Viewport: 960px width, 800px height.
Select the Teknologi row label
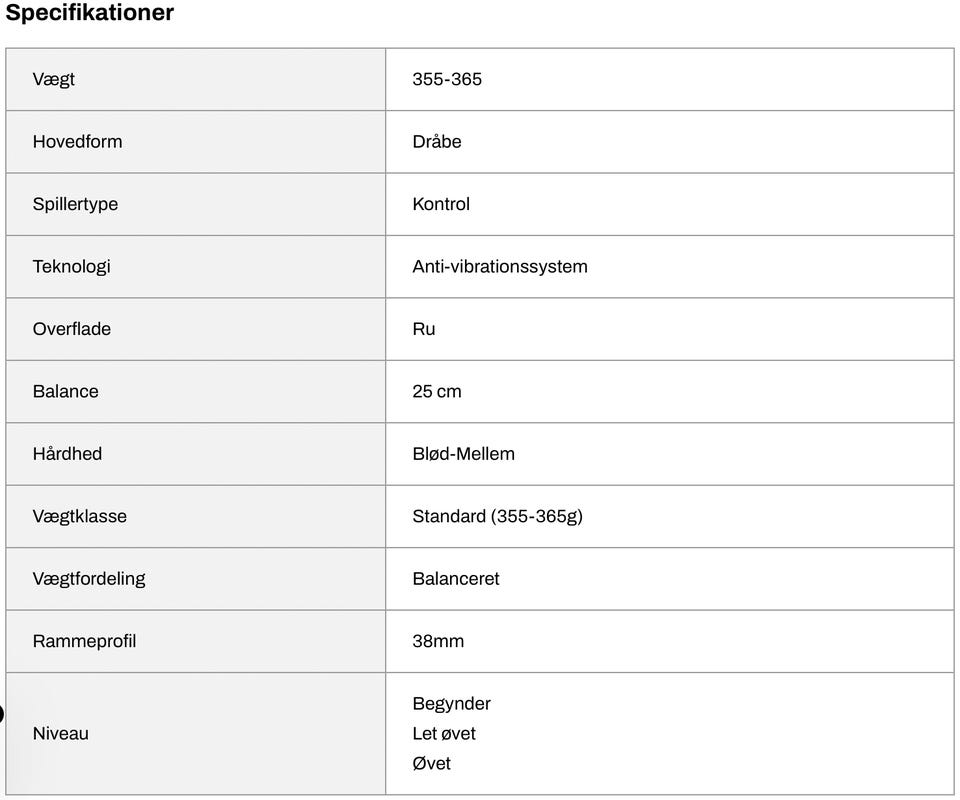click(71, 266)
